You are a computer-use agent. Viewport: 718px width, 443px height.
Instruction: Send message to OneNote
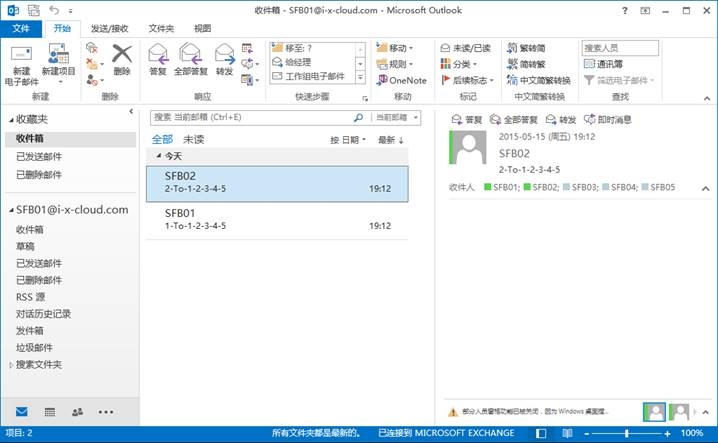click(x=402, y=80)
